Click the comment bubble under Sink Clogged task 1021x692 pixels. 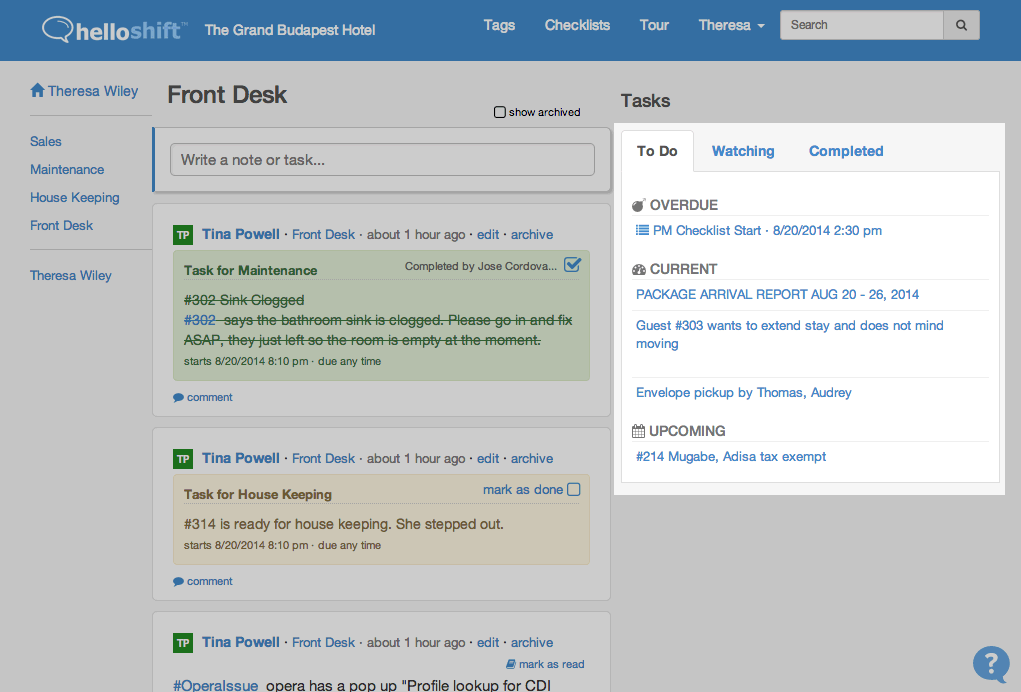[x=178, y=397]
